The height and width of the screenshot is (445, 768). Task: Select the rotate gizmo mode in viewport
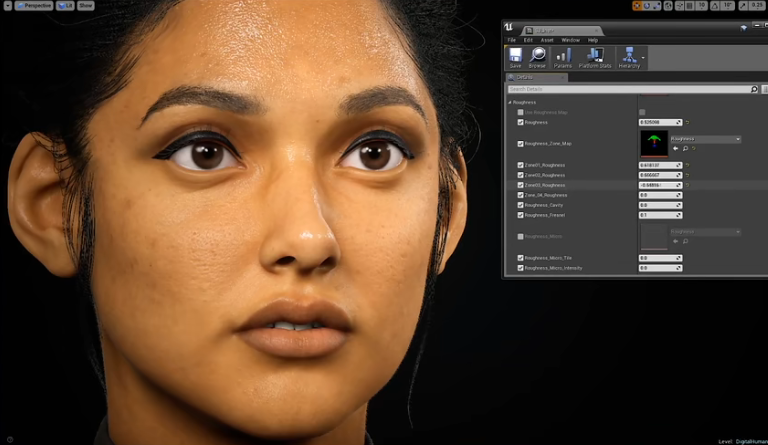pyautogui.click(x=647, y=6)
